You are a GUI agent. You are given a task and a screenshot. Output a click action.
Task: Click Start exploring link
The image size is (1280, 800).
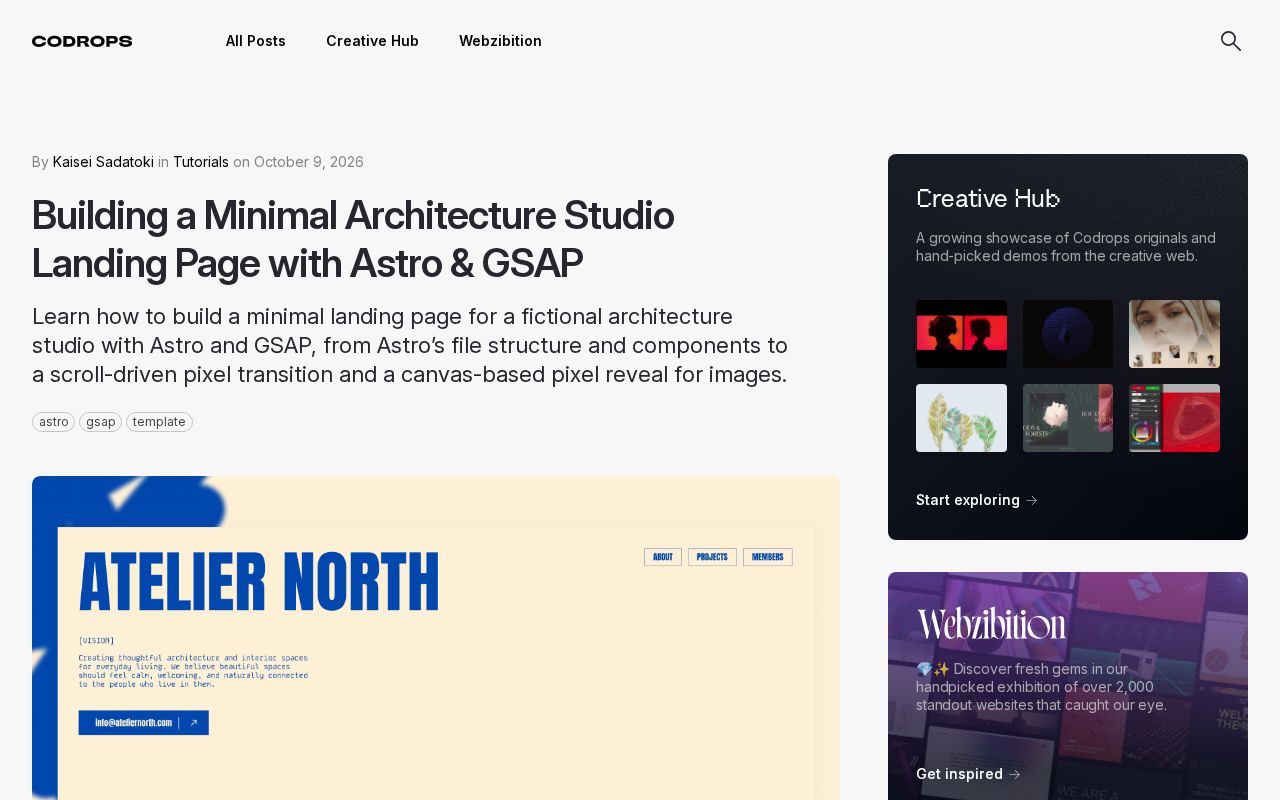pos(977,500)
